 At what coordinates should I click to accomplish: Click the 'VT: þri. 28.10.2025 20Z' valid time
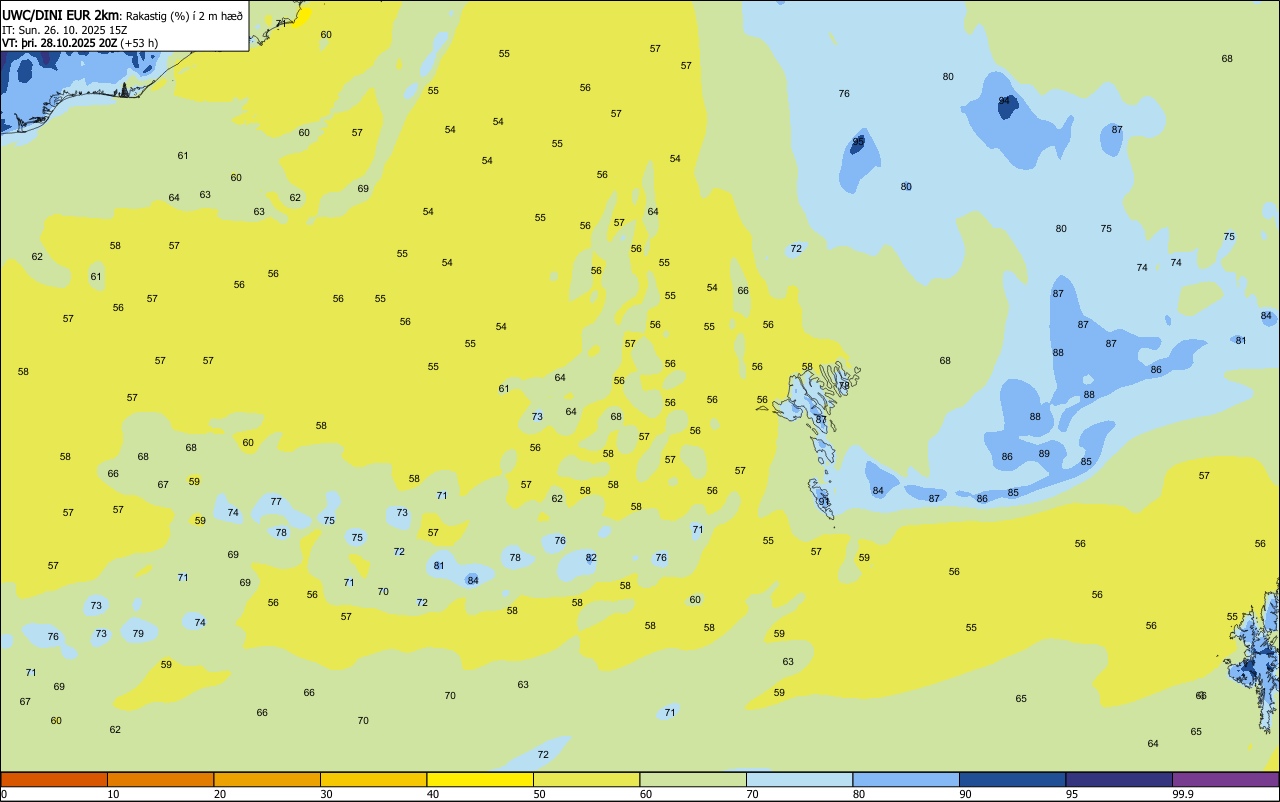[x=59, y=42]
